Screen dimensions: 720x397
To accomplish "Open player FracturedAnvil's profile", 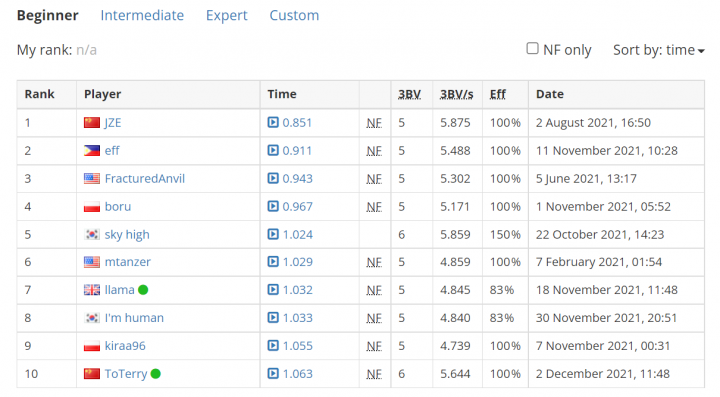I will [145, 179].
